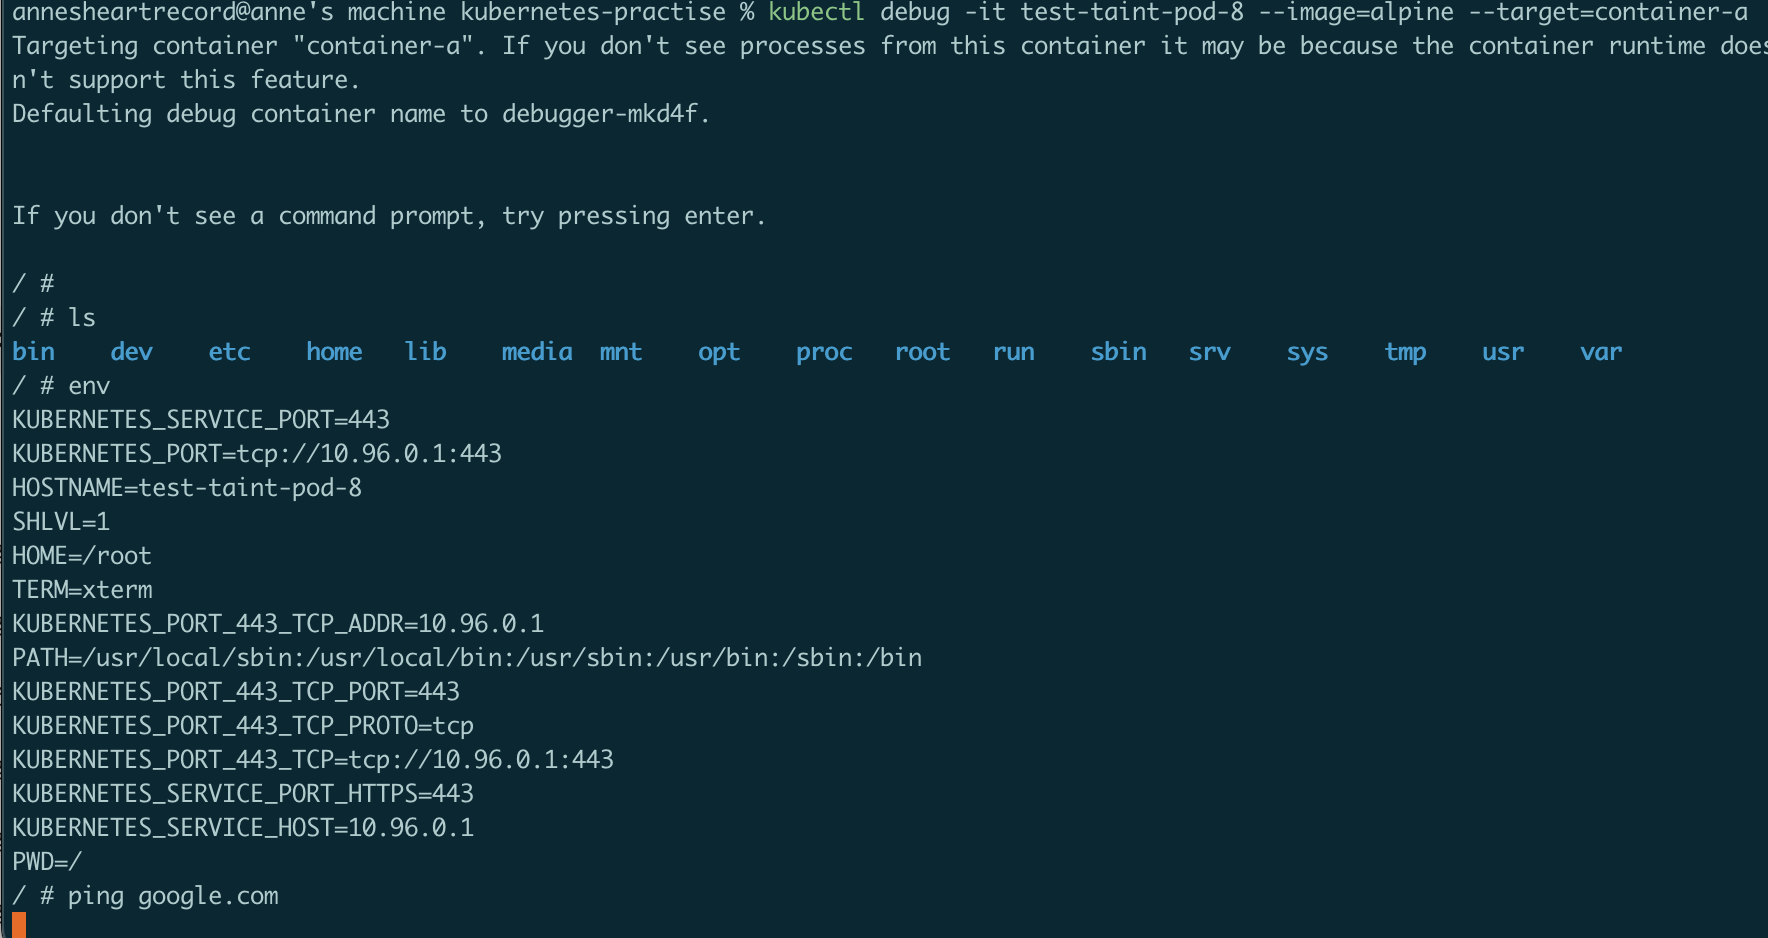1768x938 pixels.
Task: Click the 'root' directory in ls output
Action: 922,352
